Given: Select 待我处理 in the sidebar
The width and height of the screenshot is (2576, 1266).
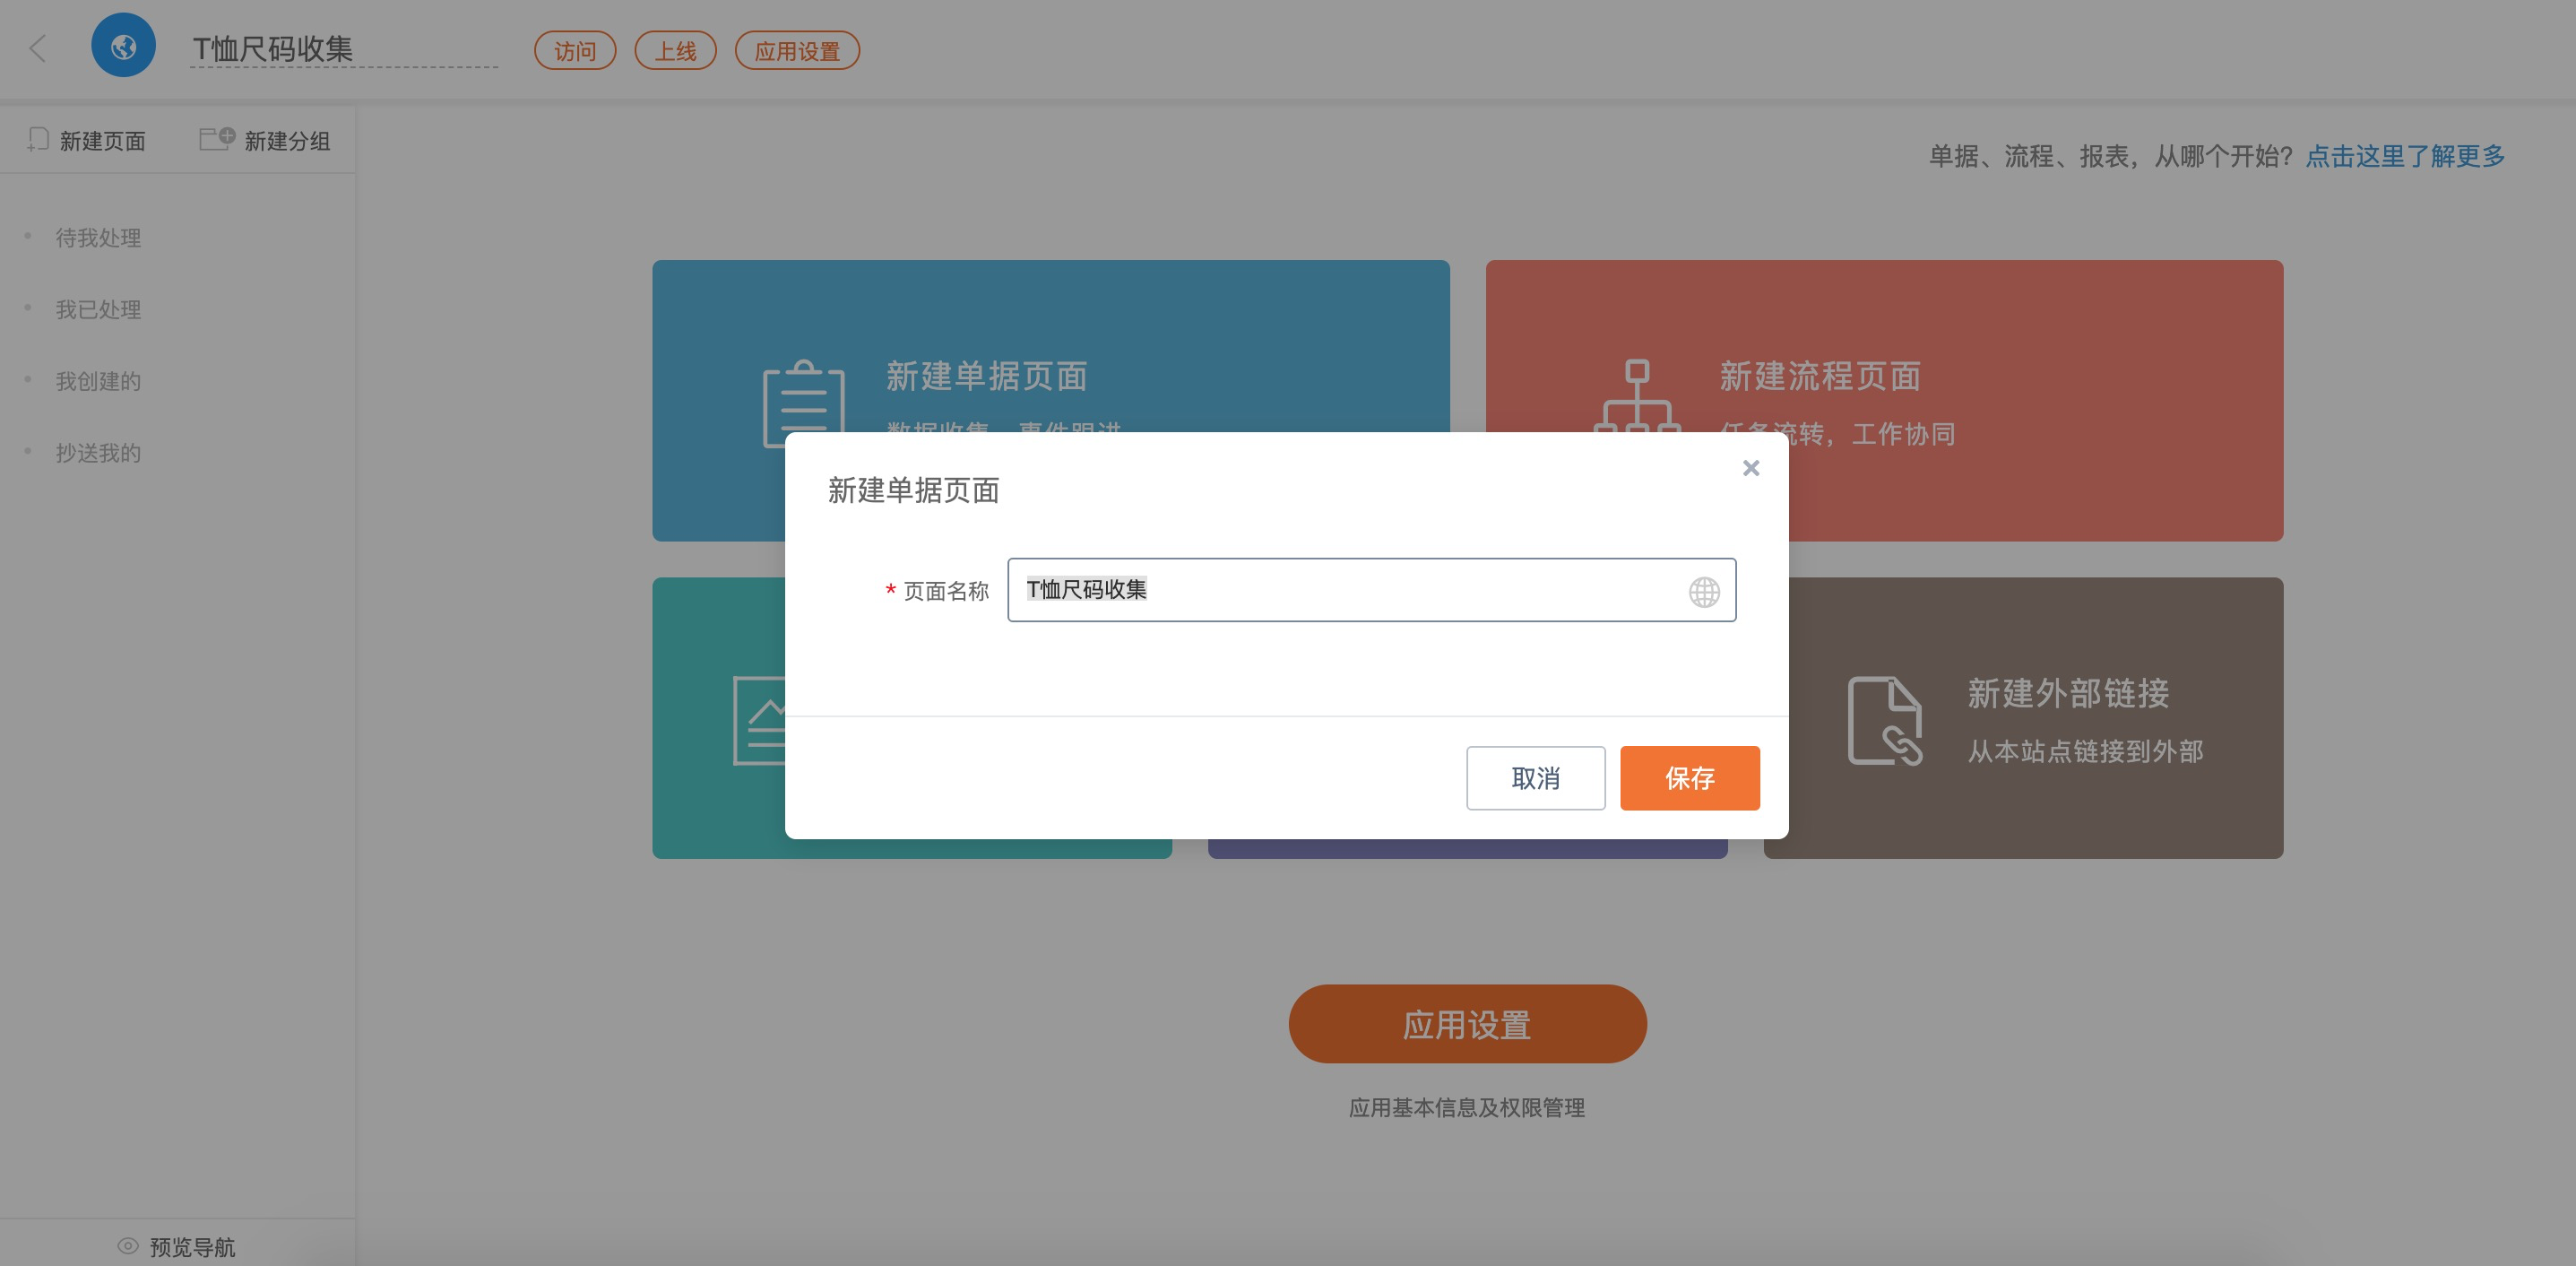Looking at the screenshot, I should (x=98, y=238).
